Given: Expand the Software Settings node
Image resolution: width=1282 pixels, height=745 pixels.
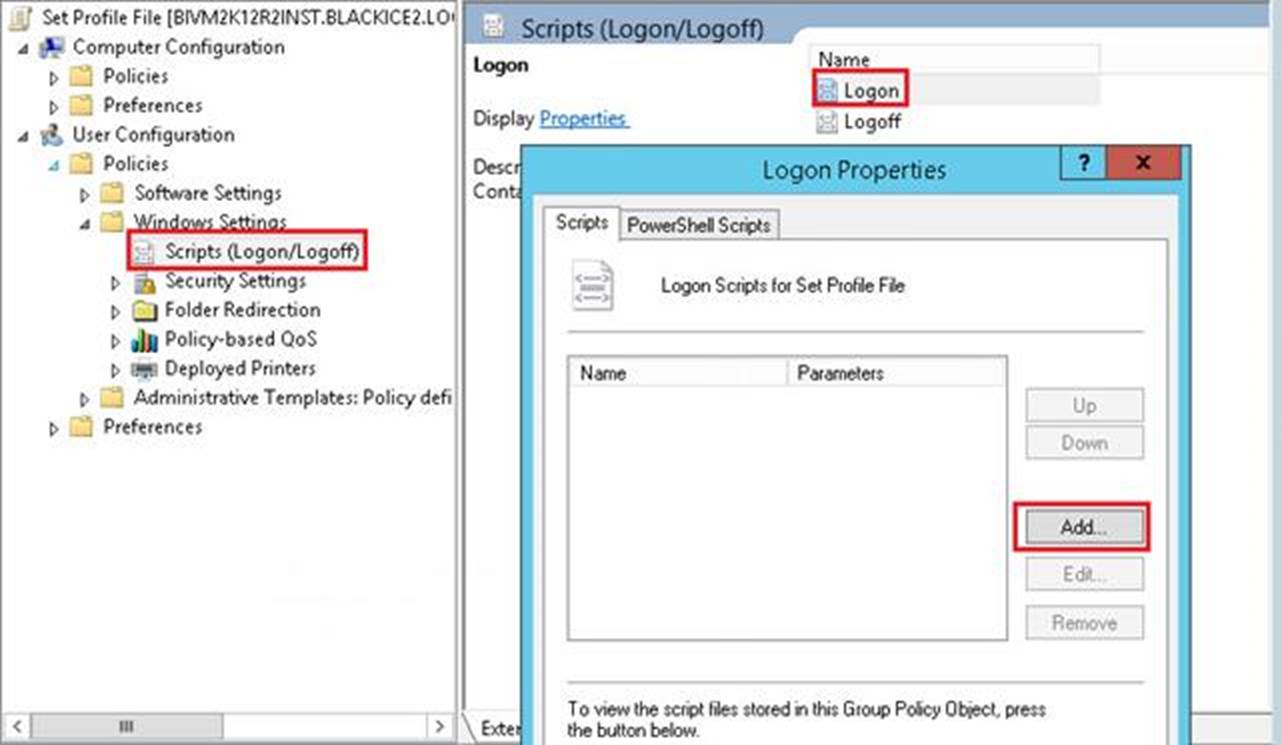Looking at the screenshot, I should (86, 194).
